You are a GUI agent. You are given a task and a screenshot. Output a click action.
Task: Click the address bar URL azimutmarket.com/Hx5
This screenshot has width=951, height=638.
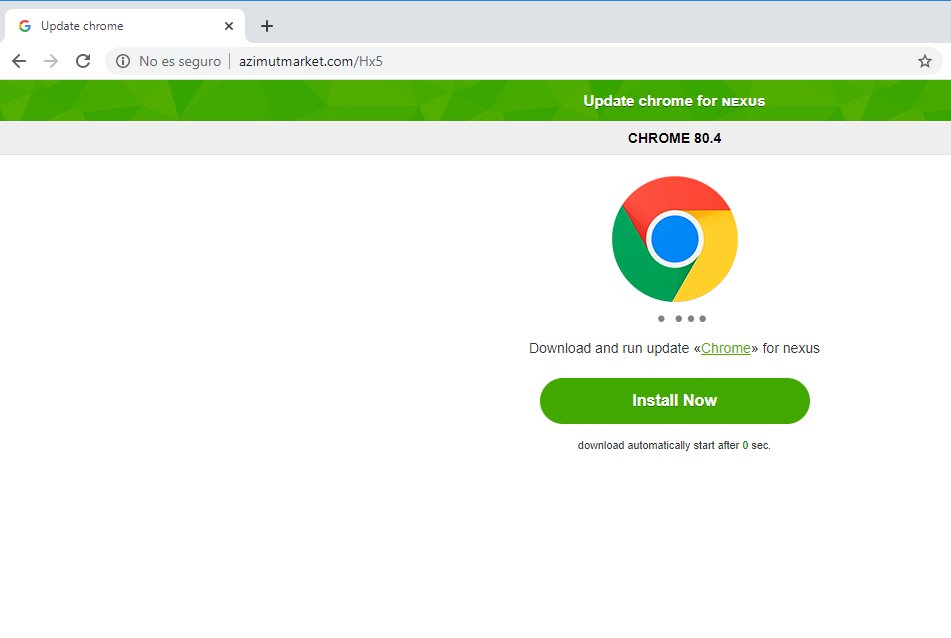(x=311, y=61)
